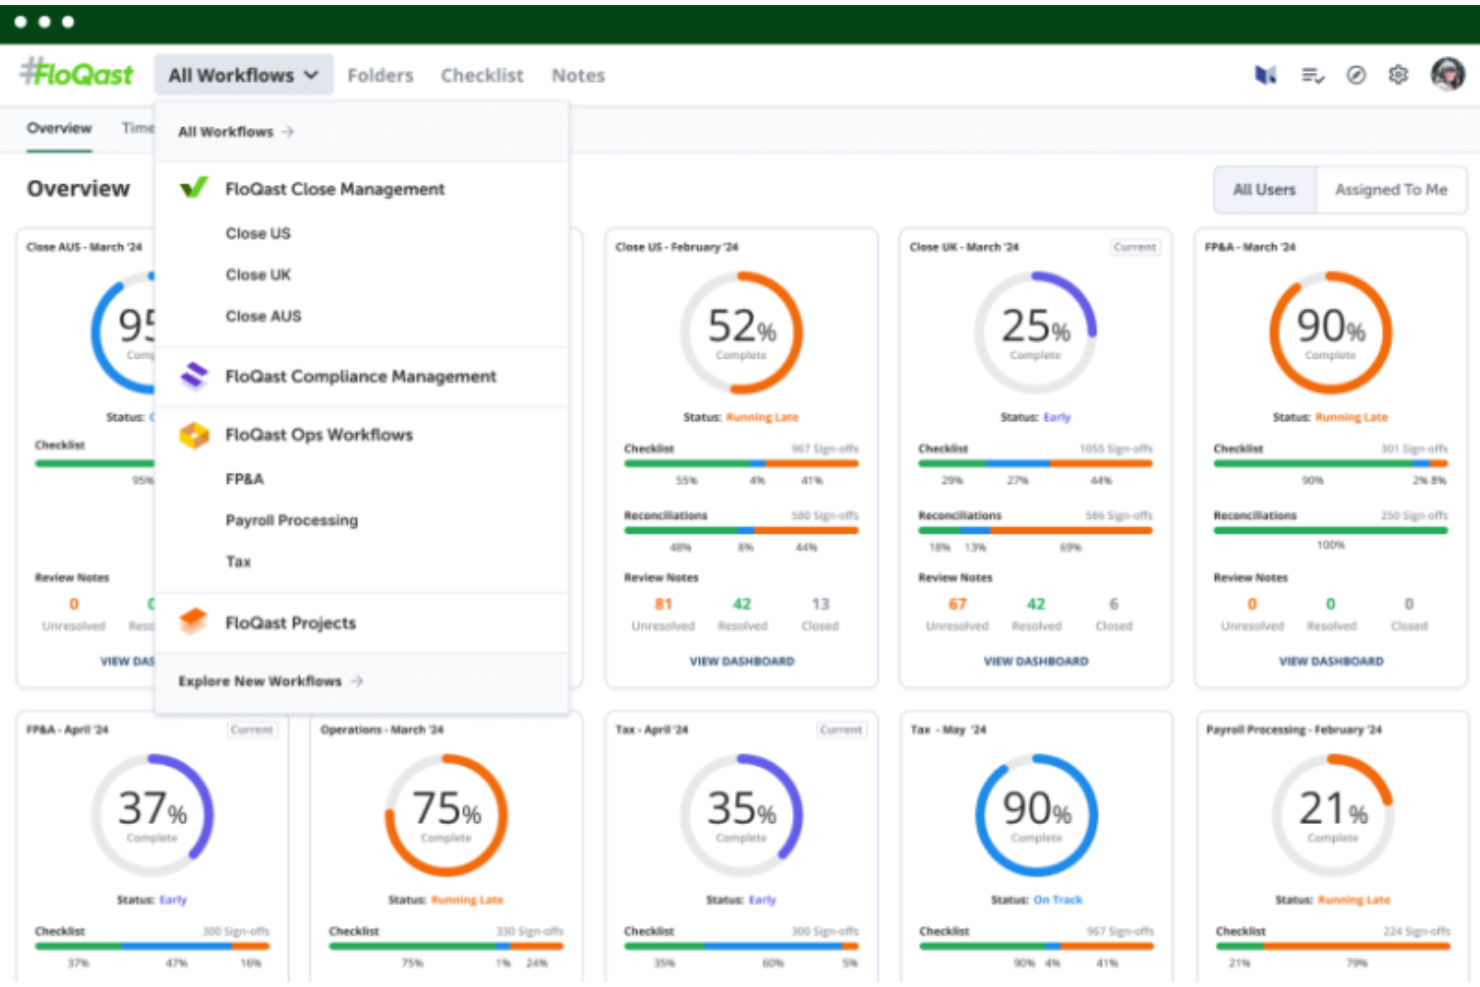Screen dimensions: 1480x987
Task: Click the checklist tasks icon in the top bar
Action: click(x=1311, y=75)
